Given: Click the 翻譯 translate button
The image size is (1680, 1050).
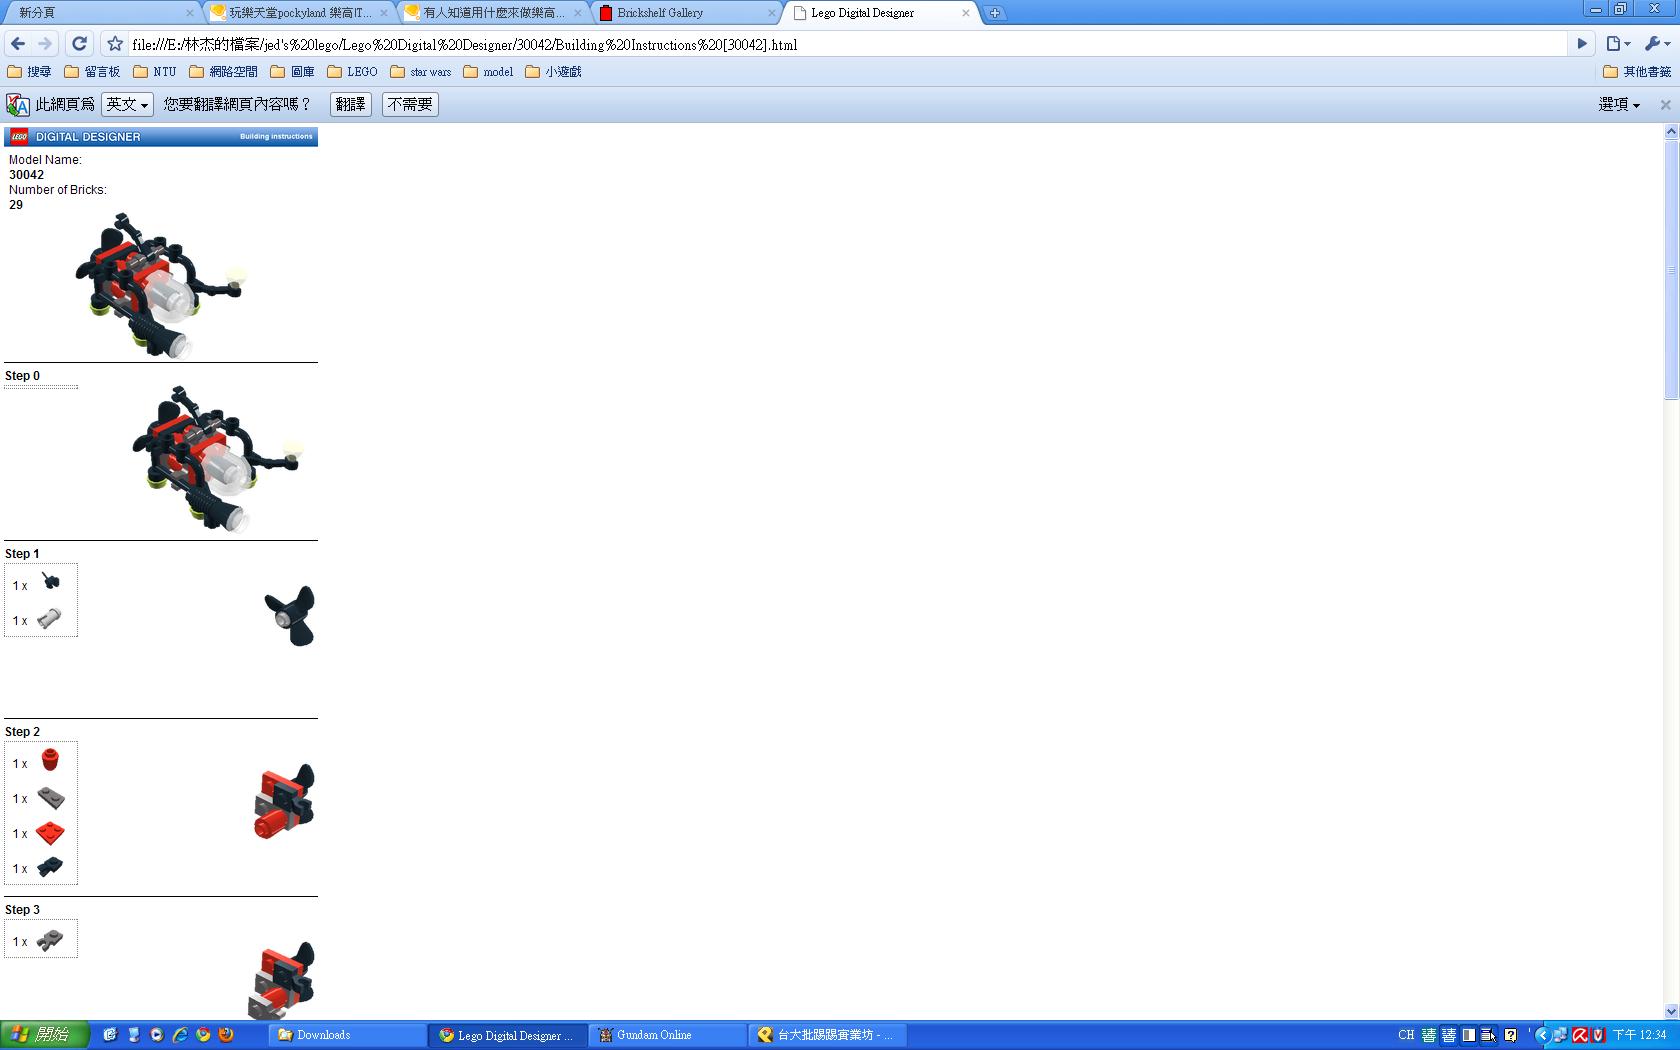Looking at the screenshot, I should [351, 105].
